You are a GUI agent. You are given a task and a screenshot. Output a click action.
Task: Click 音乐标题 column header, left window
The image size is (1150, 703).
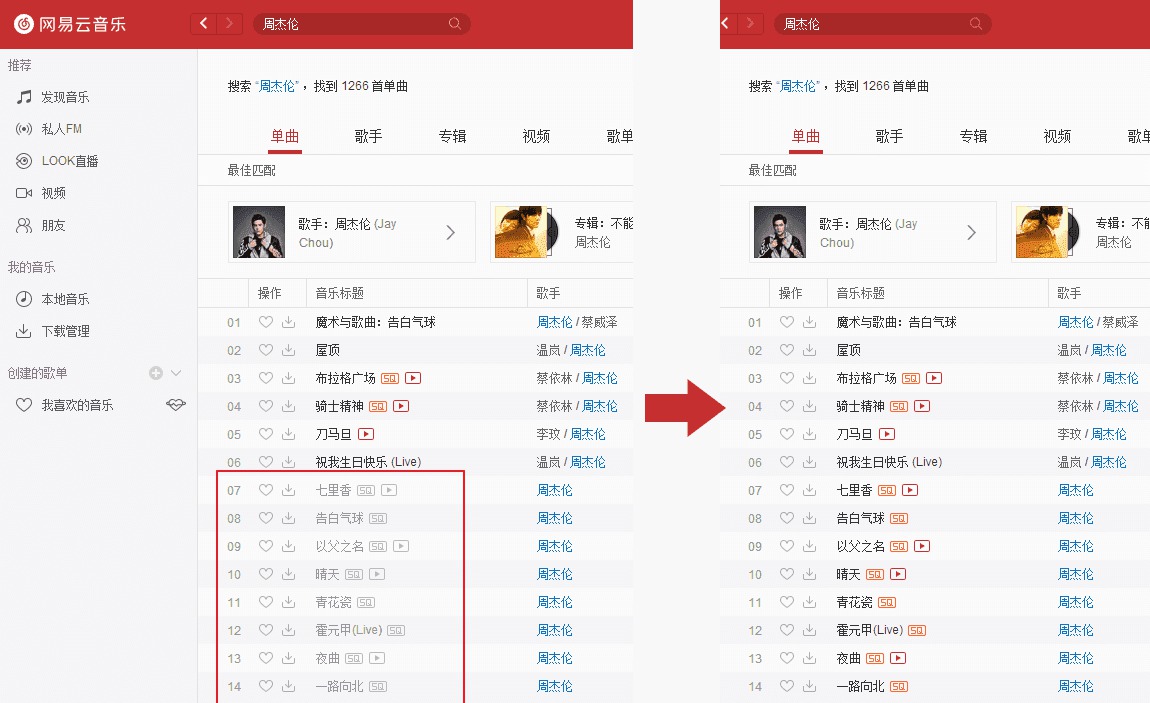click(340, 293)
